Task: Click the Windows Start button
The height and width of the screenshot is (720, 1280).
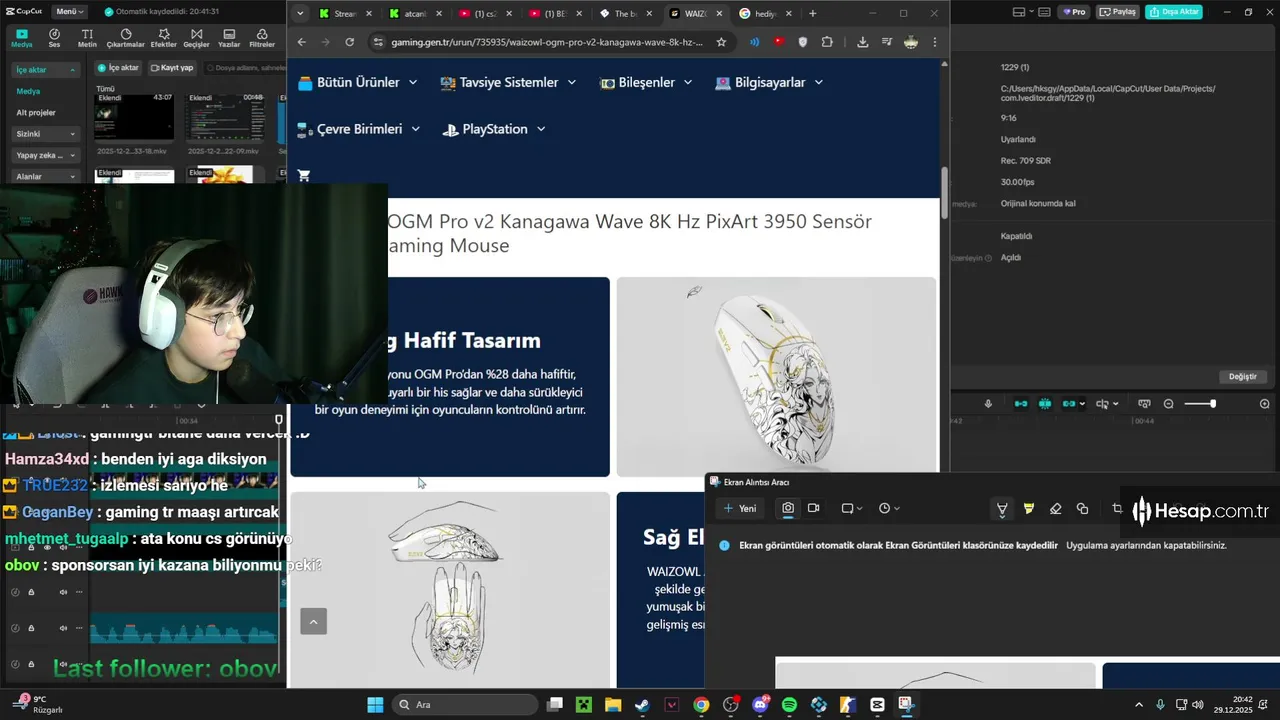Action: (375, 705)
